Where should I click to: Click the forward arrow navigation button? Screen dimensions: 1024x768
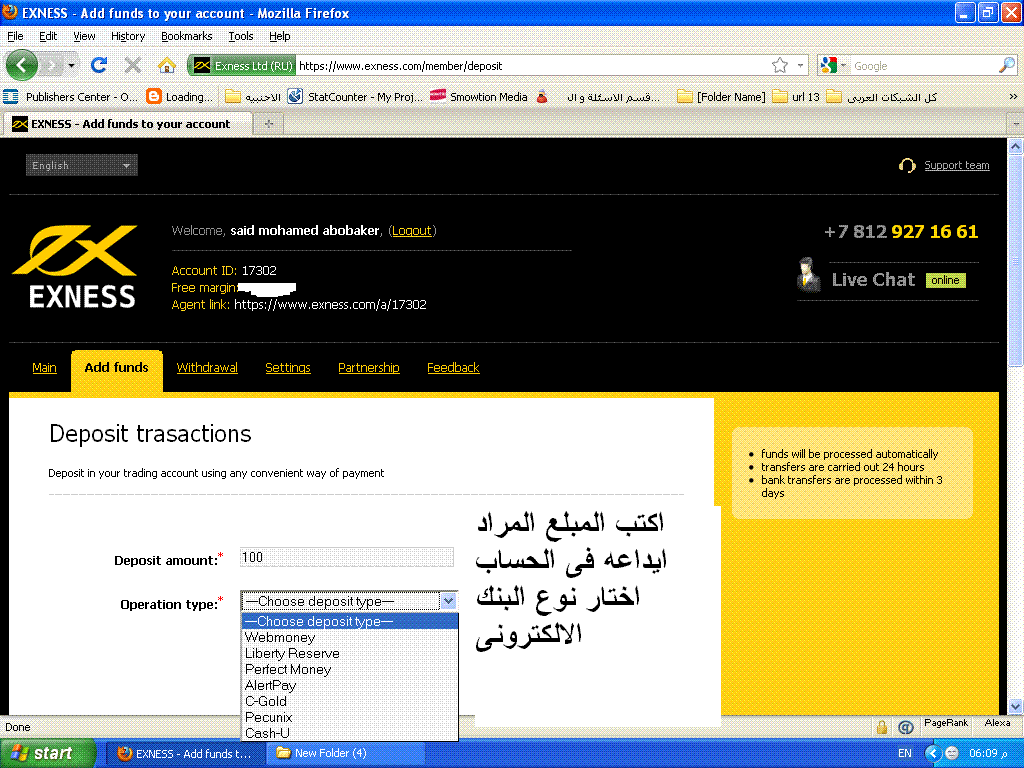click(50, 65)
